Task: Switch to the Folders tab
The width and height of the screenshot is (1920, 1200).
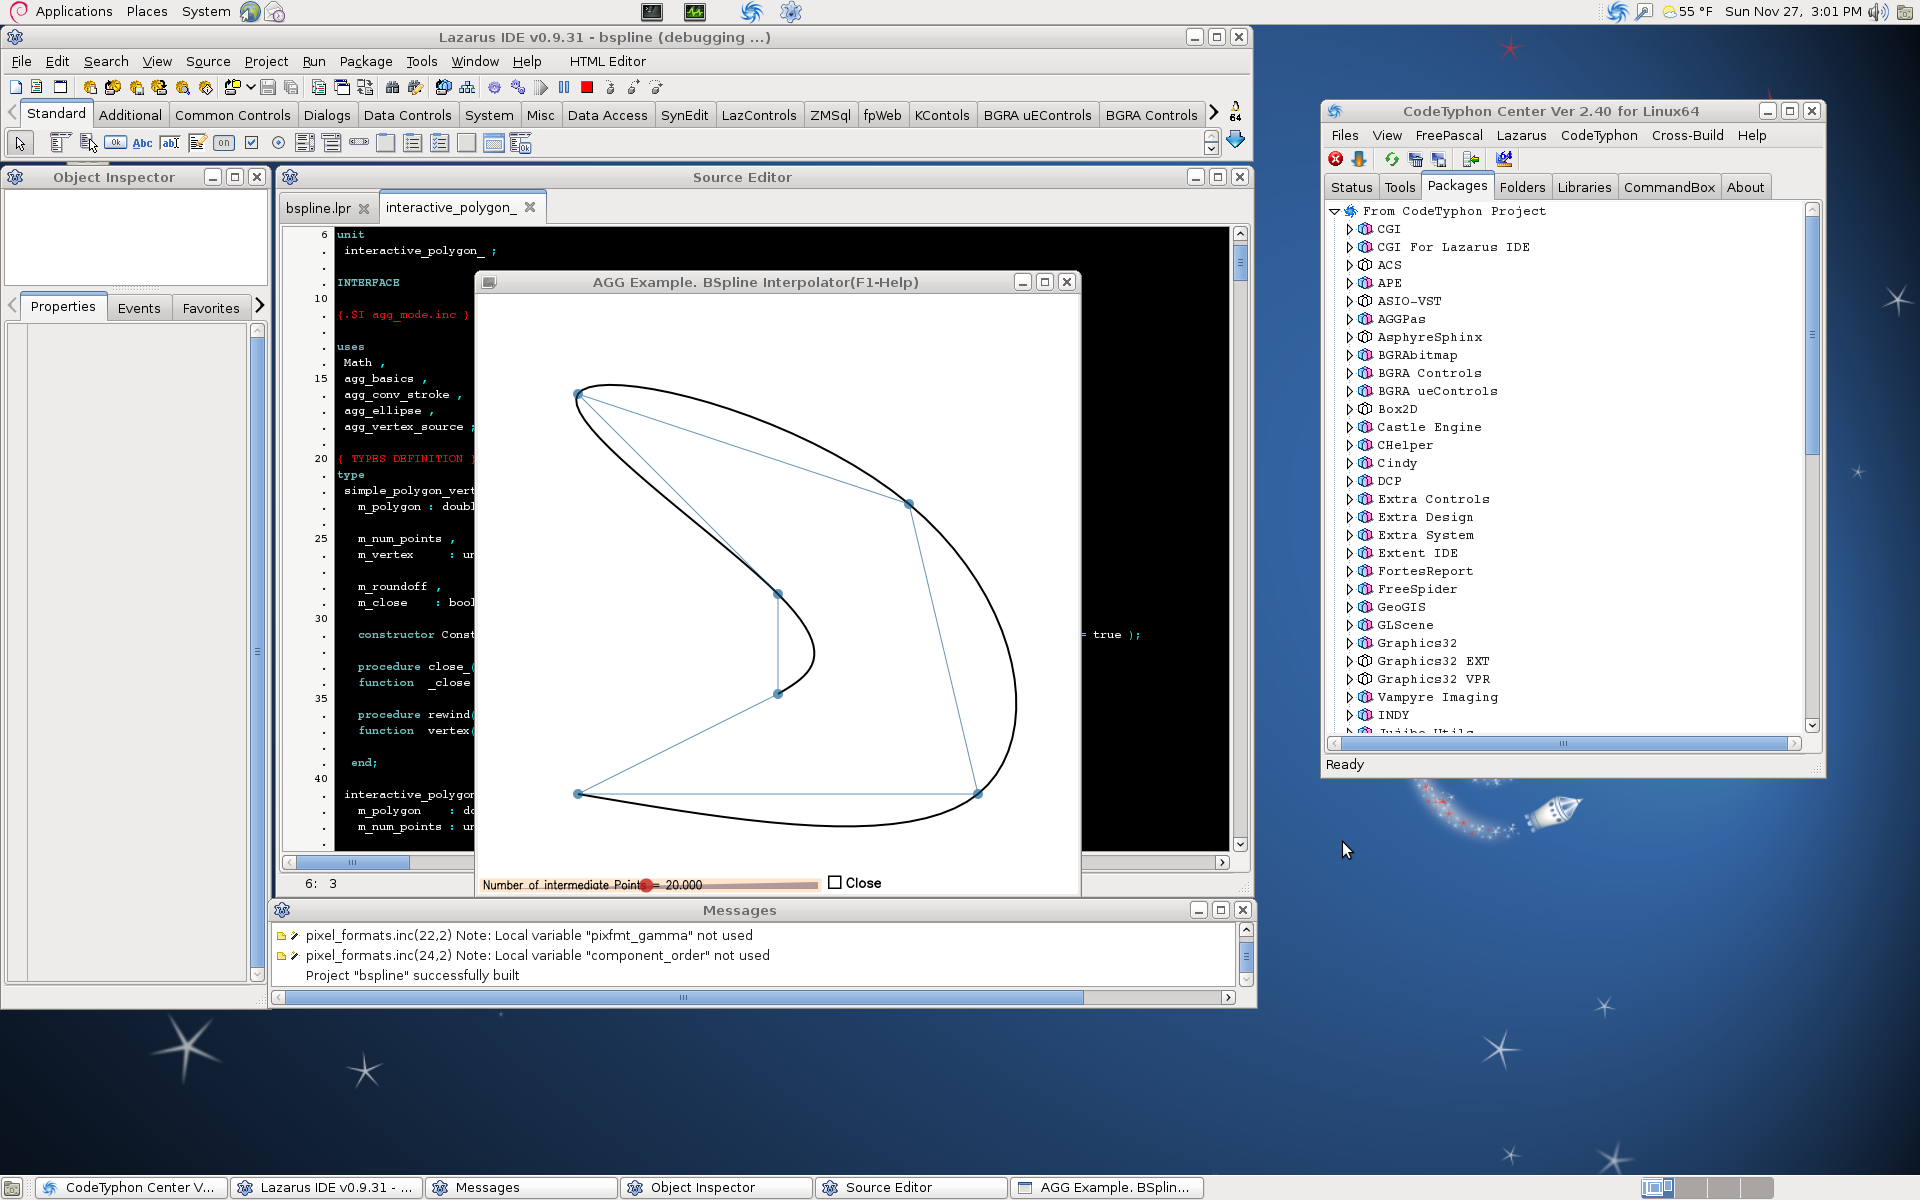Action: [1521, 187]
